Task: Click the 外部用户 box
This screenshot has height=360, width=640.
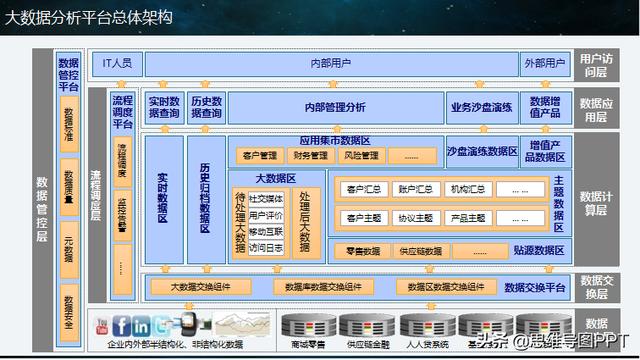Action: pyautogui.click(x=545, y=64)
